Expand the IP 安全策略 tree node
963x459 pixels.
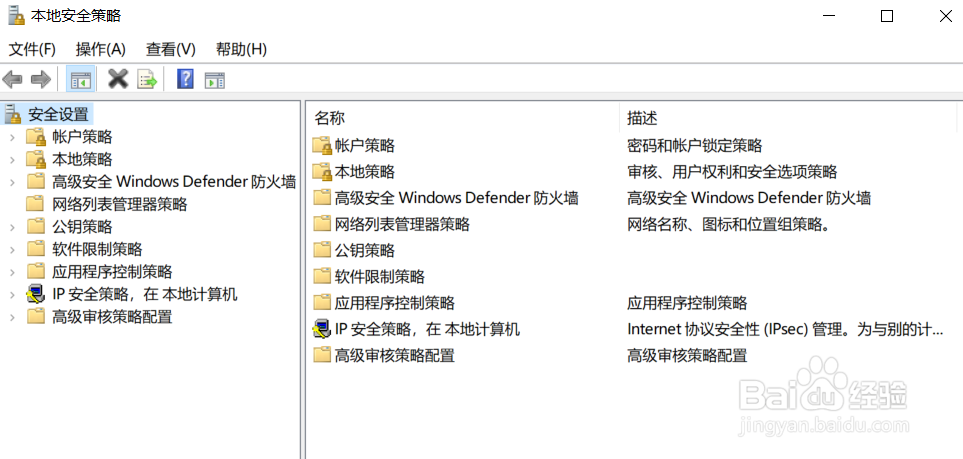click(x=12, y=295)
